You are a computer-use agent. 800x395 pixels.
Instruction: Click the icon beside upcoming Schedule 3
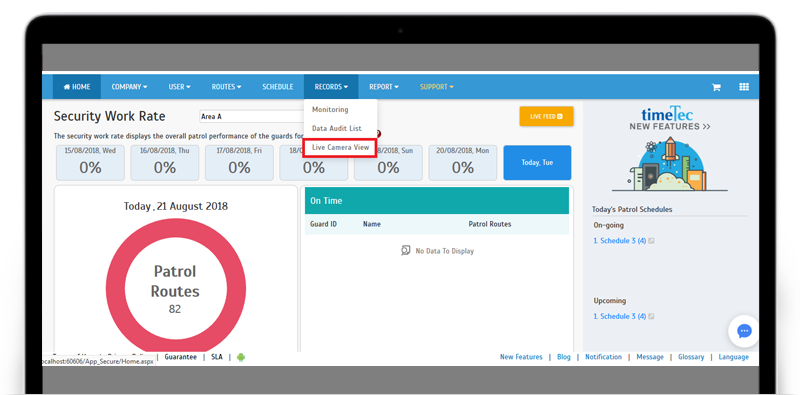(651, 316)
